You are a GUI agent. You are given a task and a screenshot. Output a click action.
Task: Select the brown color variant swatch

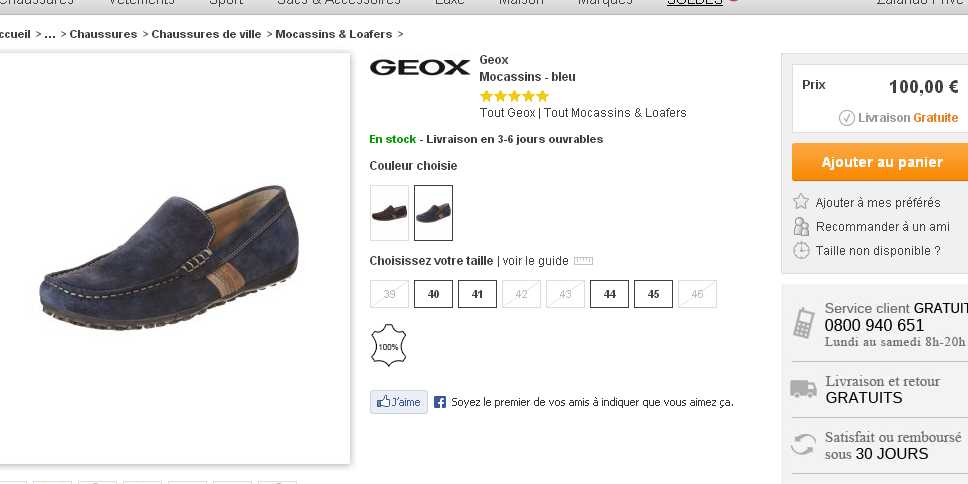[389, 213]
